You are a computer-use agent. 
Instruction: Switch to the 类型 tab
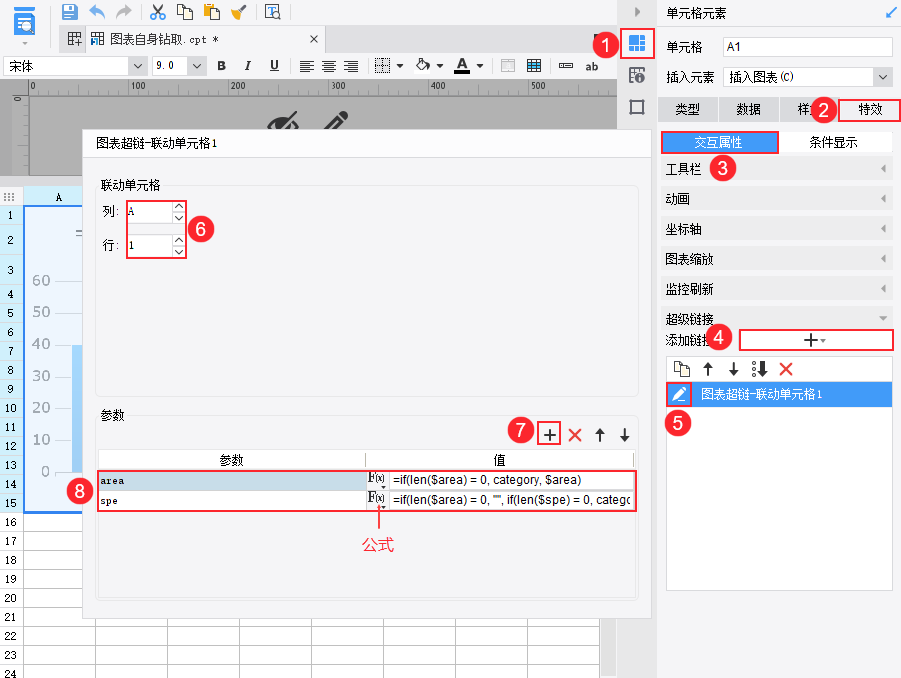coord(687,109)
